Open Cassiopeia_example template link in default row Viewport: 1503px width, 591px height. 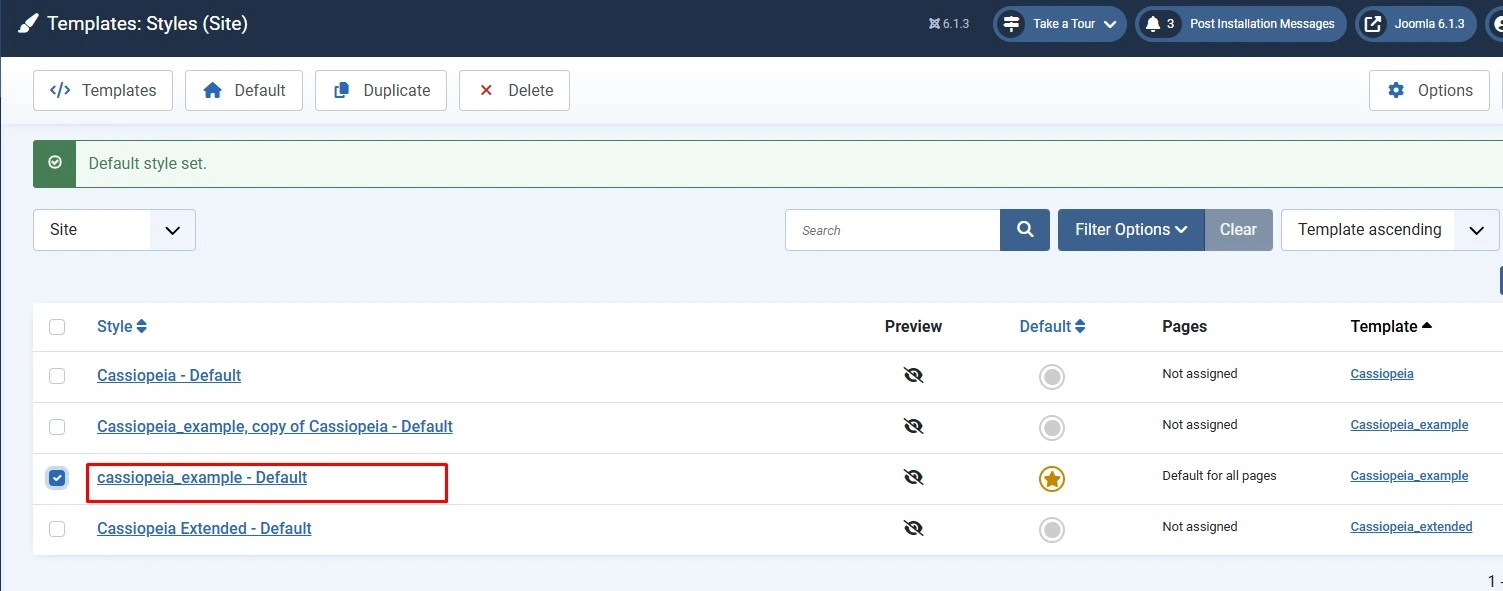tap(1409, 476)
